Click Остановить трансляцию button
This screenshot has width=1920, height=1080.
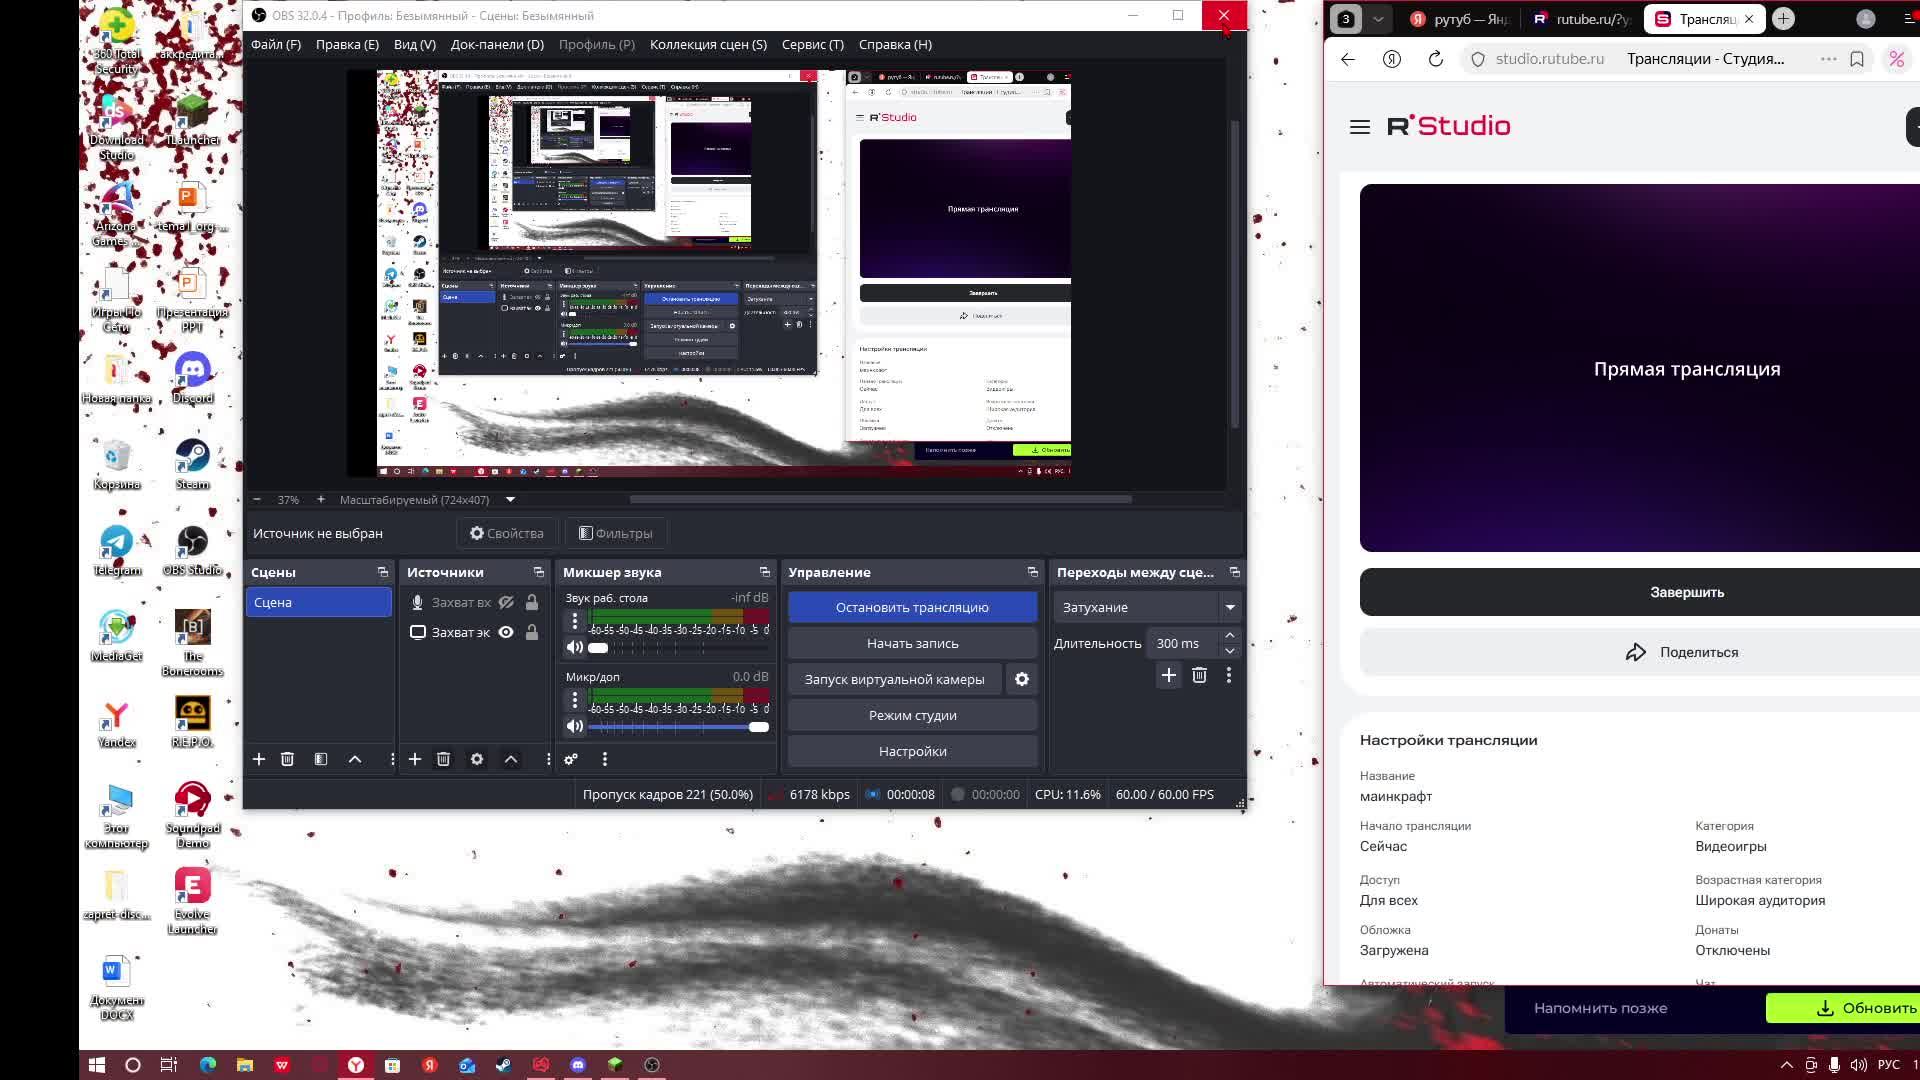pyautogui.click(x=912, y=608)
